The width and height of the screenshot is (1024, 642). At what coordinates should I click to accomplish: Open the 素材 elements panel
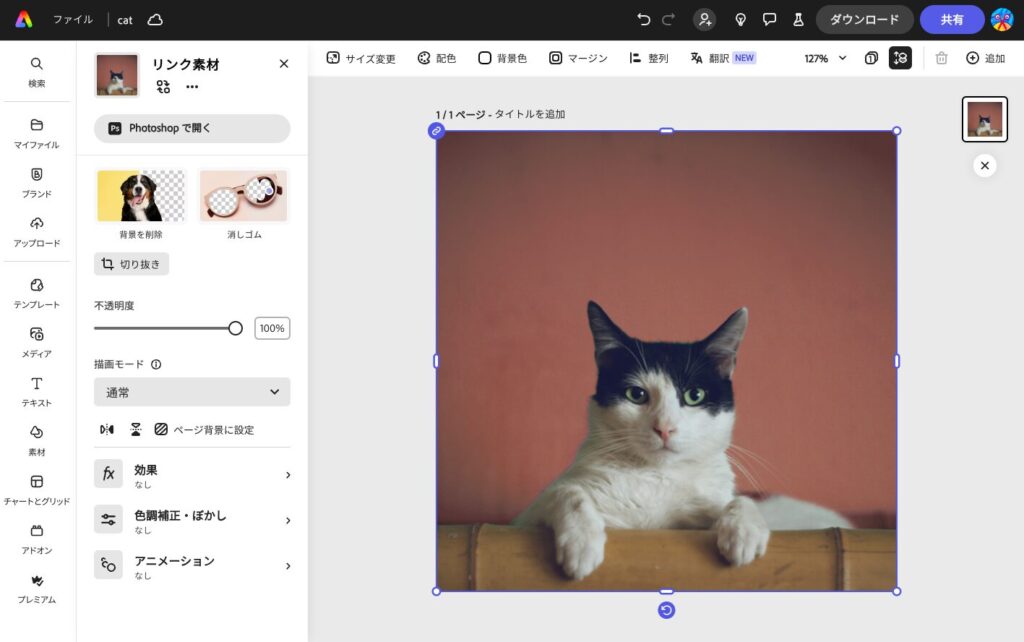point(36,440)
